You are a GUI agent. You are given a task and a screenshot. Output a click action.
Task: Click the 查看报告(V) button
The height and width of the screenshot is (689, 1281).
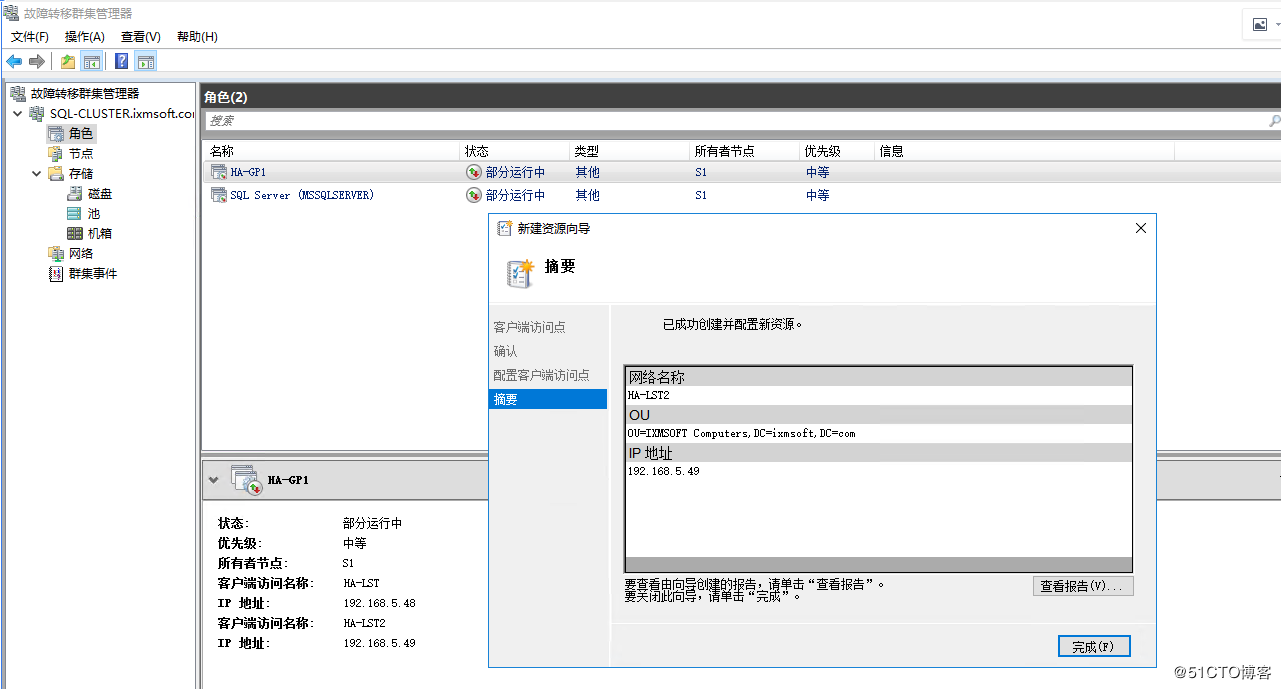pos(1083,586)
